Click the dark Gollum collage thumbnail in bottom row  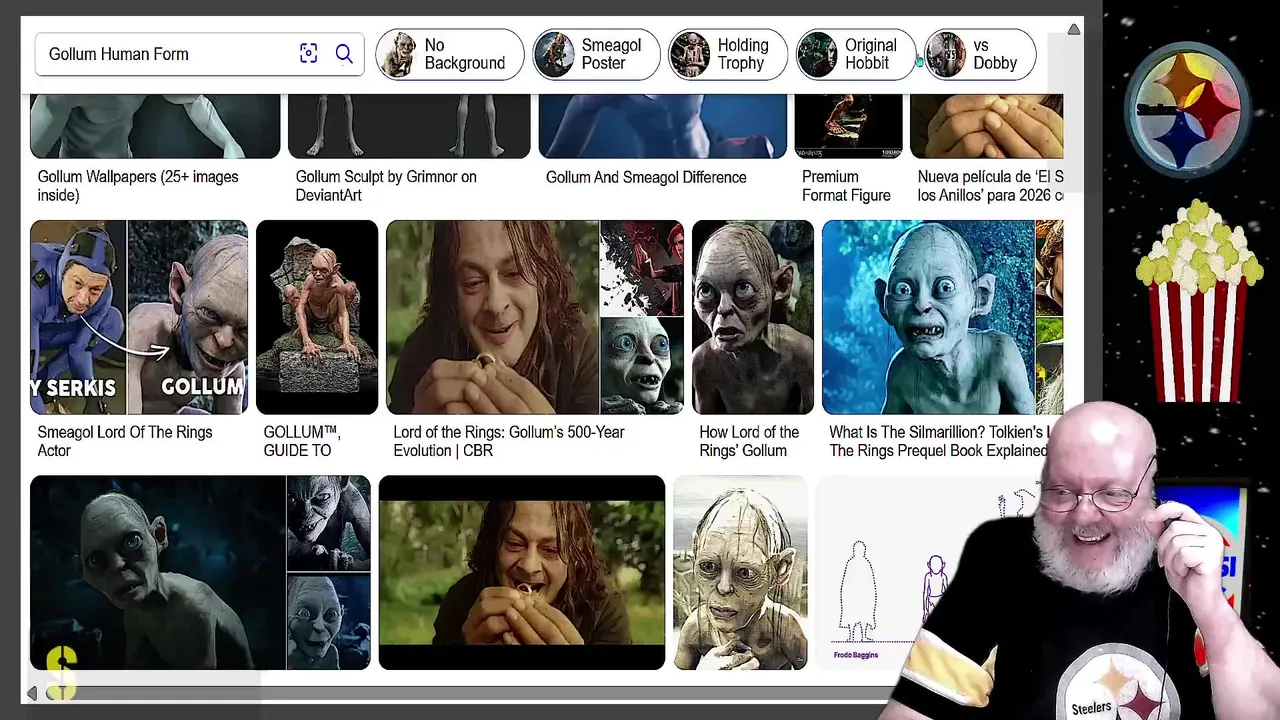200,572
